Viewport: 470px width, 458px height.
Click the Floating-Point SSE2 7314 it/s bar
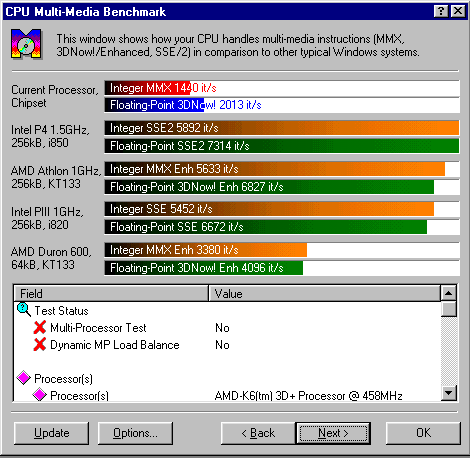tap(282, 146)
